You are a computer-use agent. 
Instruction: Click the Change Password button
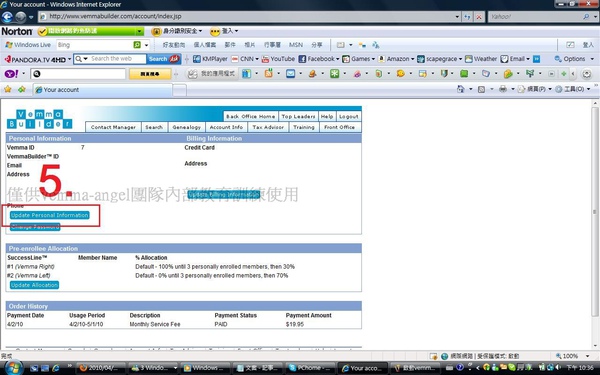pyautogui.click(x=35, y=227)
